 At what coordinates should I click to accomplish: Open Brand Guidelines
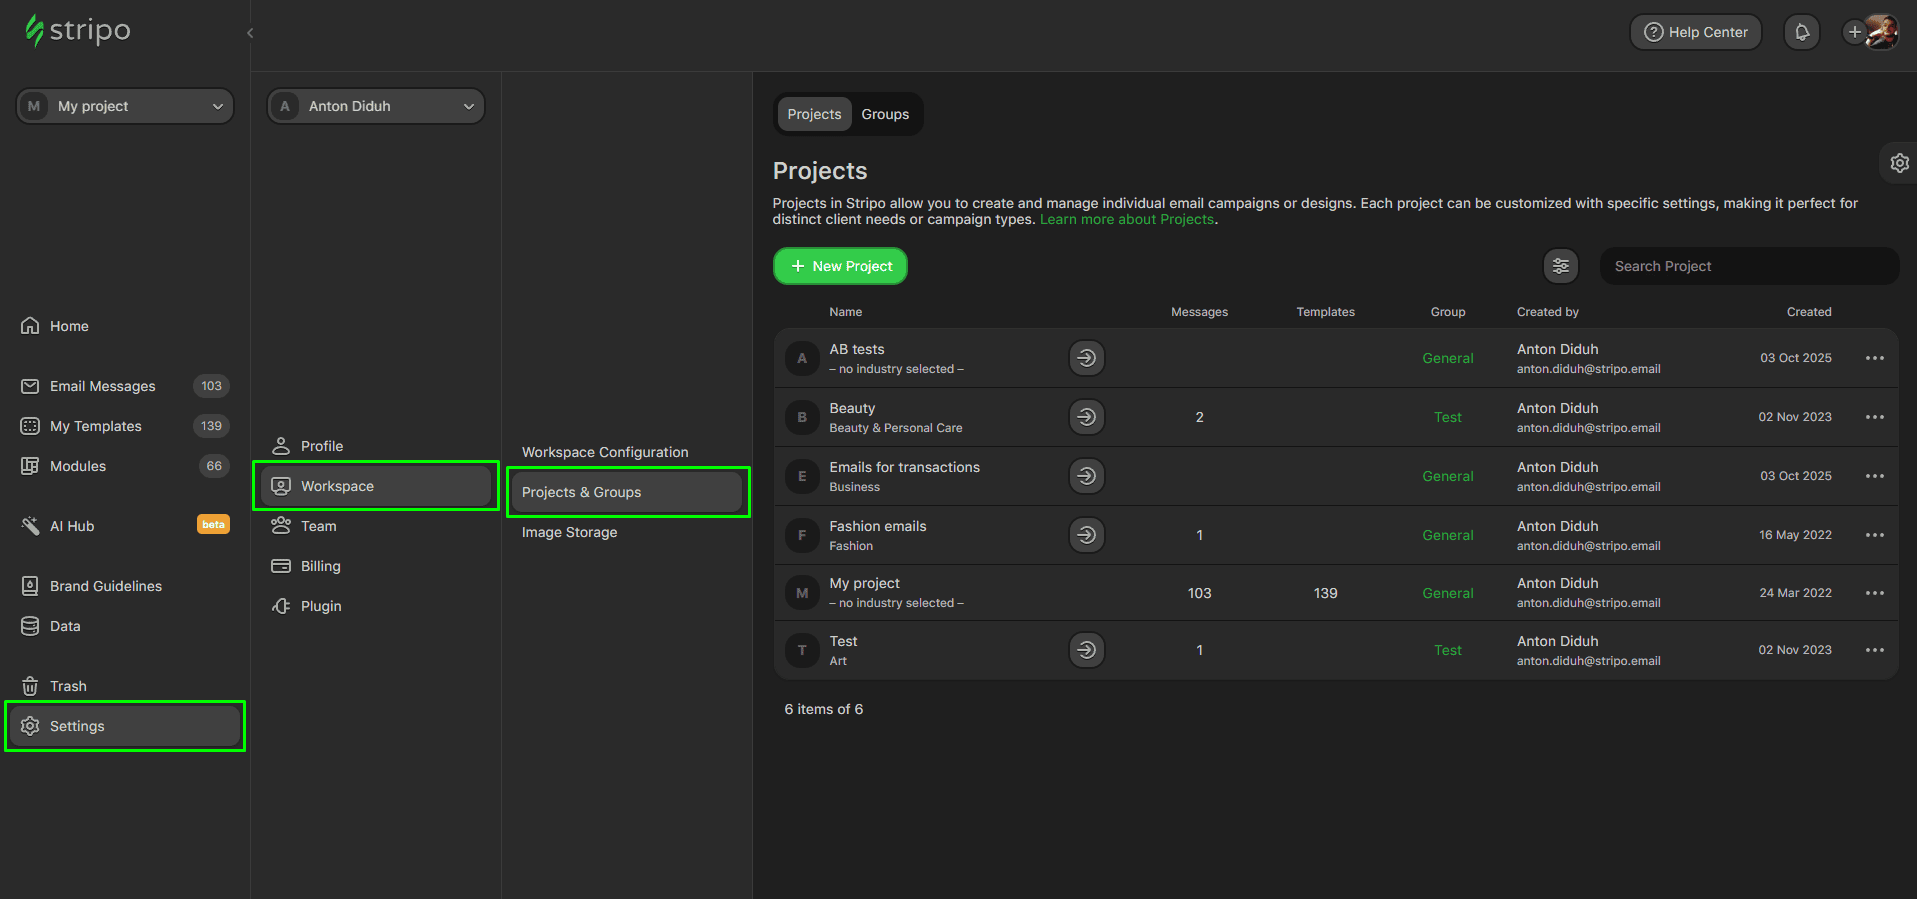pos(125,586)
